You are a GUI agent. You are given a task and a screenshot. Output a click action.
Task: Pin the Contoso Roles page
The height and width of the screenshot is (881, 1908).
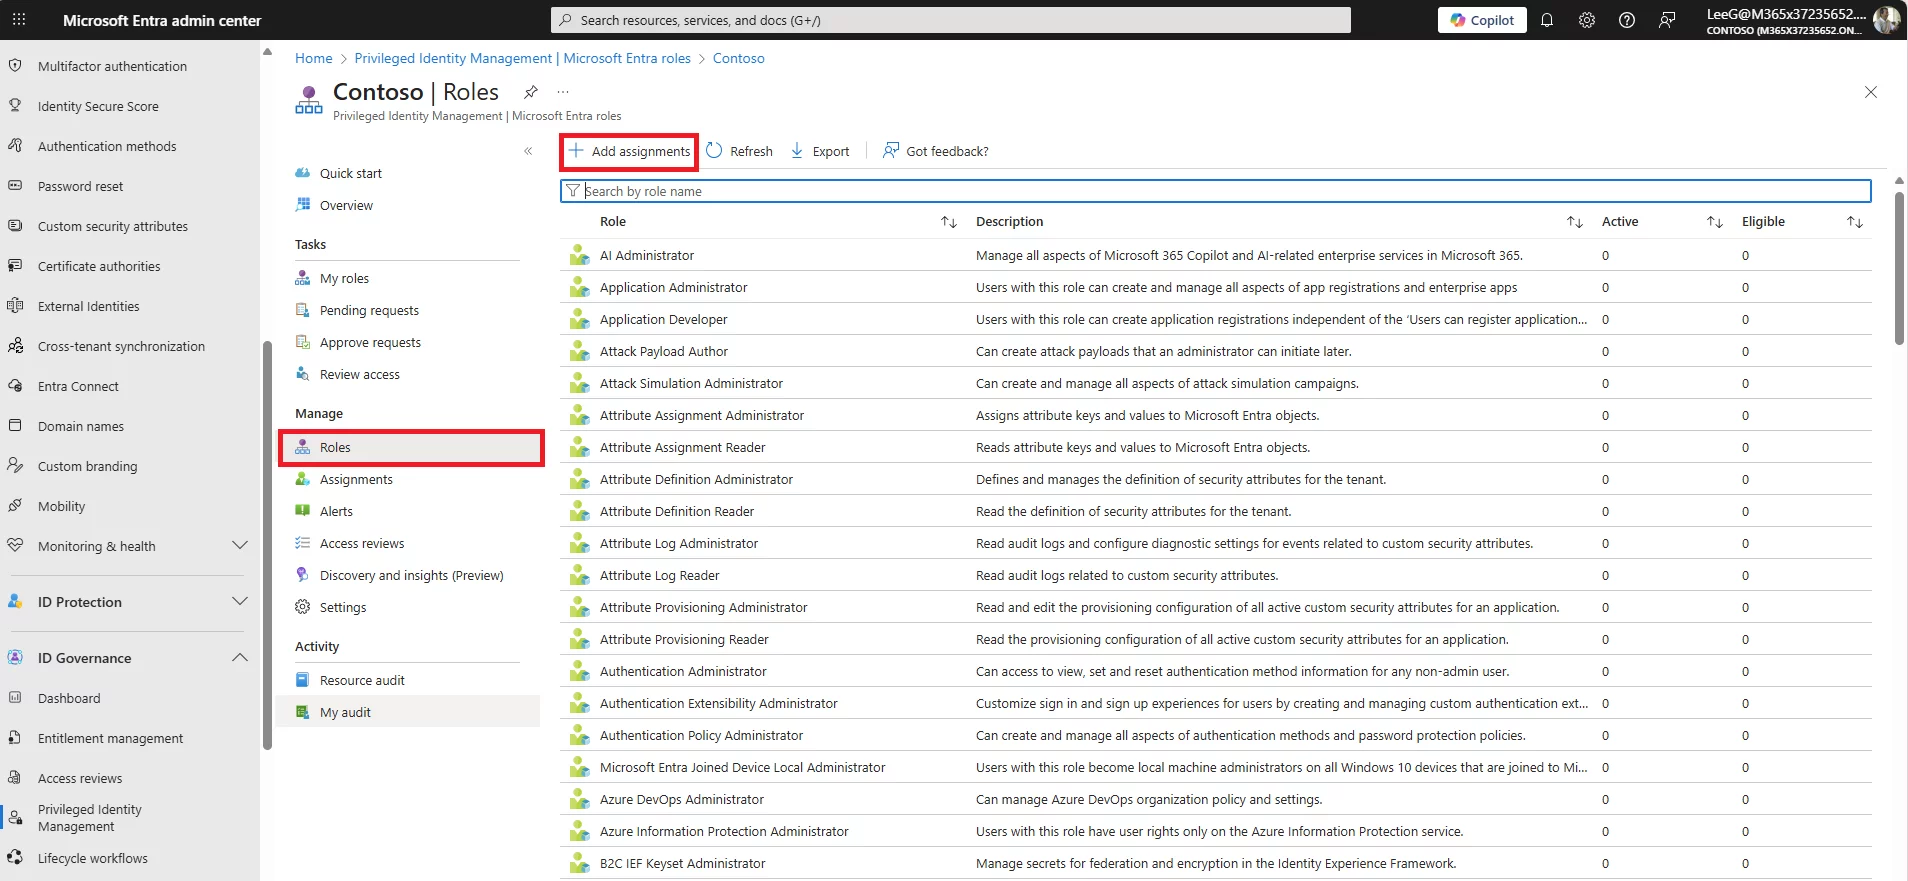531,92
